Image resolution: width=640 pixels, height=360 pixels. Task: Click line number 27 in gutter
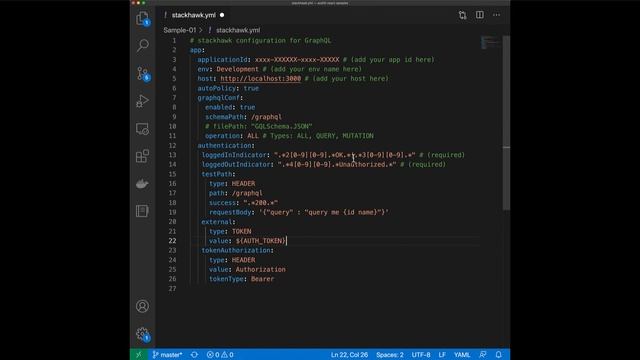pyautogui.click(x=172, y=289)
